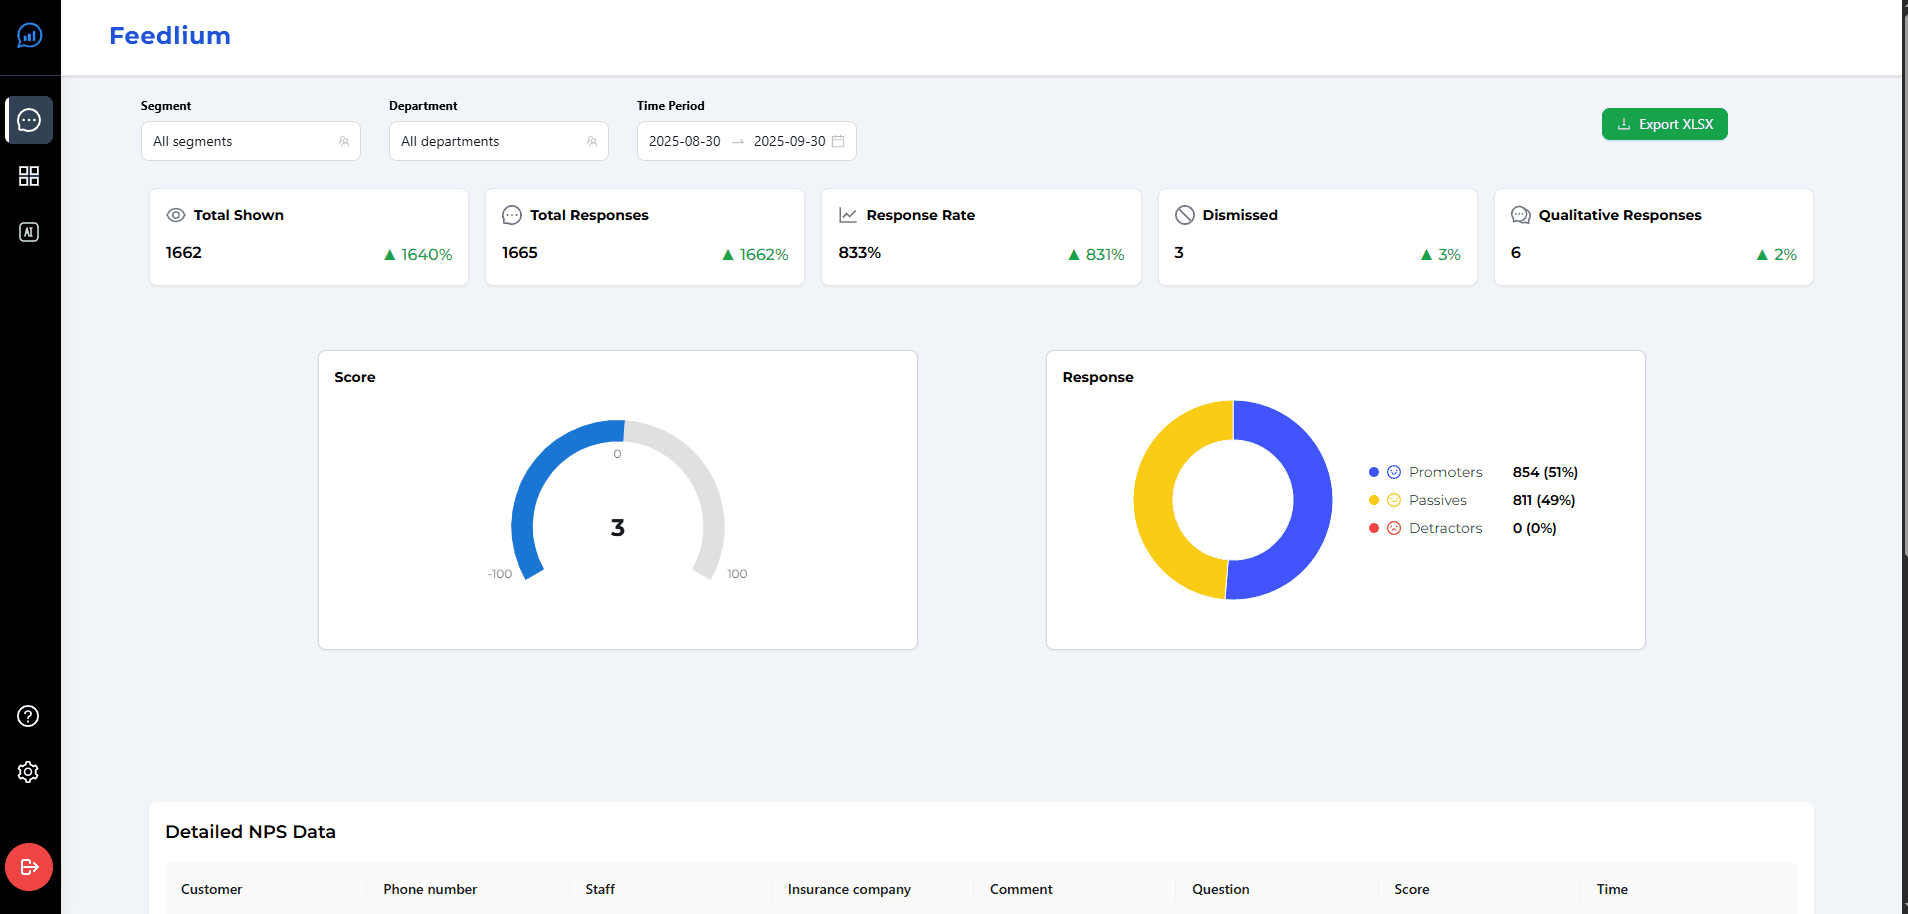
Task: Open the feedback chat sidebar icon
Action: 29,120
